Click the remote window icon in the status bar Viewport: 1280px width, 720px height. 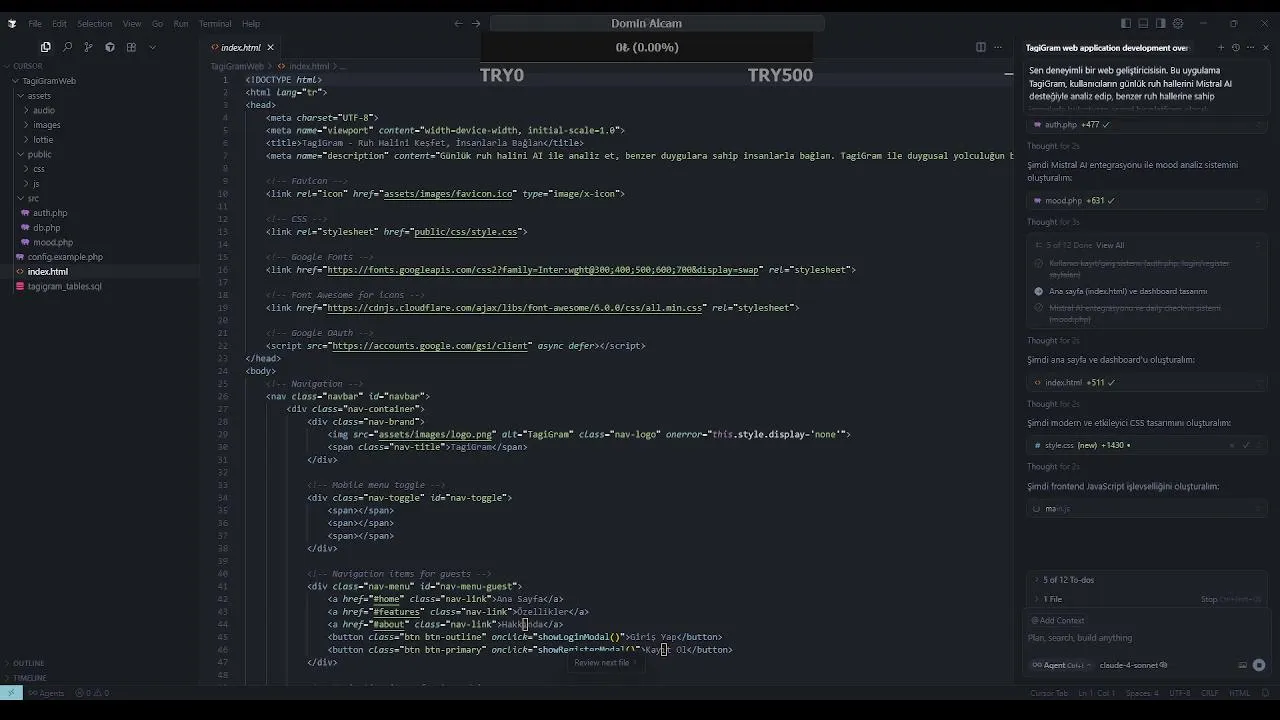point(11,693)
